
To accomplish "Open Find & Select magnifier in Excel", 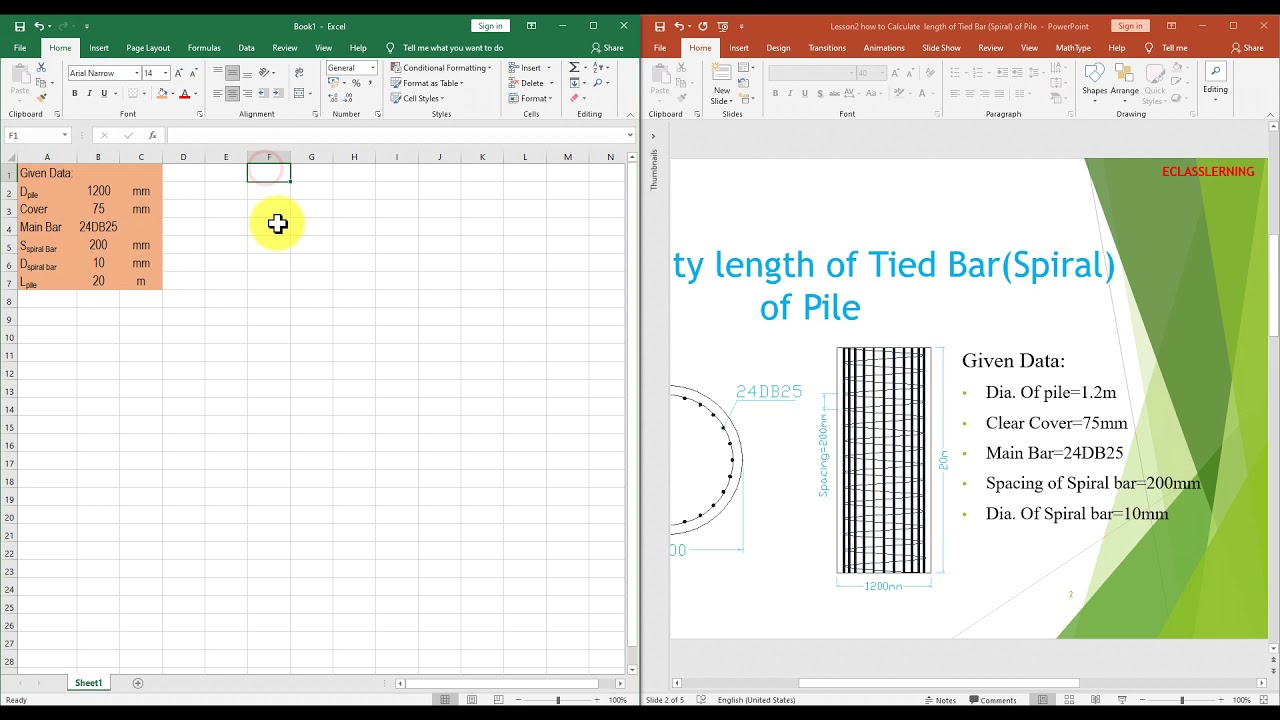I will pyautogui.click(x=603, y=83).
